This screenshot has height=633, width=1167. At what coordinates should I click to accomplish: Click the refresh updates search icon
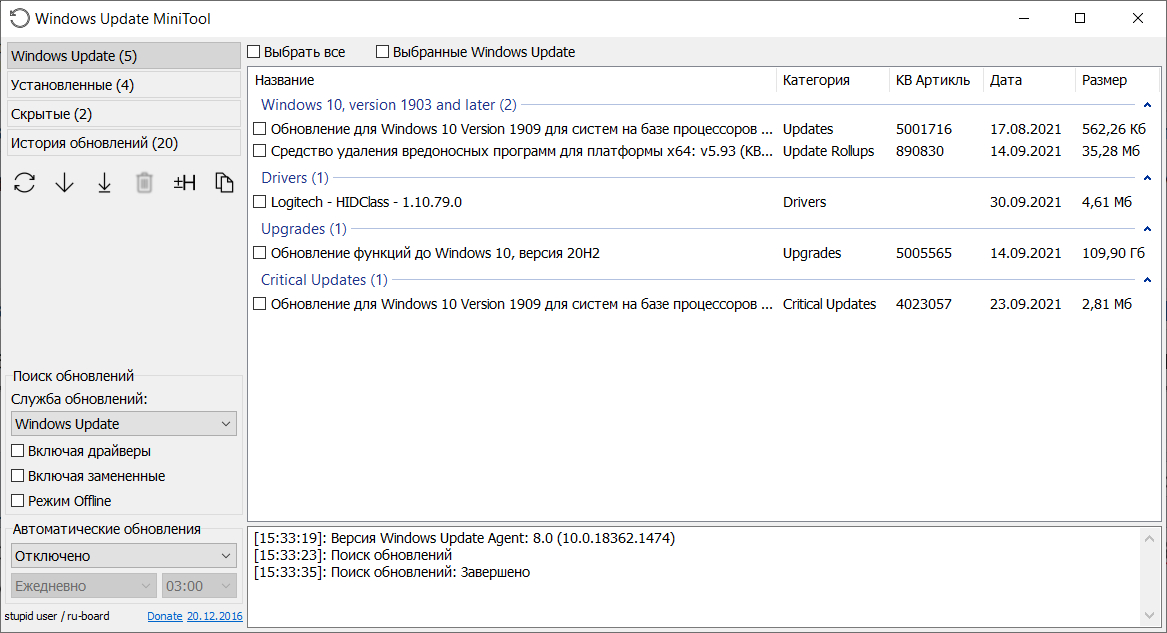point(25,183)
